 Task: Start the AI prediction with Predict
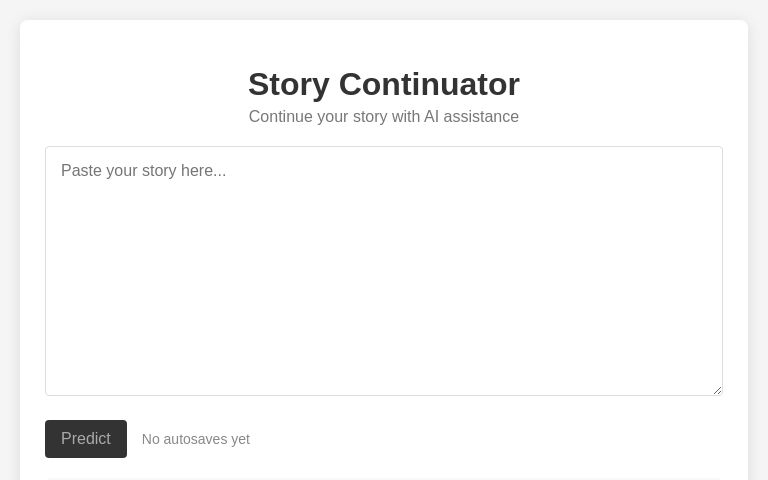(x=86, y=439)
